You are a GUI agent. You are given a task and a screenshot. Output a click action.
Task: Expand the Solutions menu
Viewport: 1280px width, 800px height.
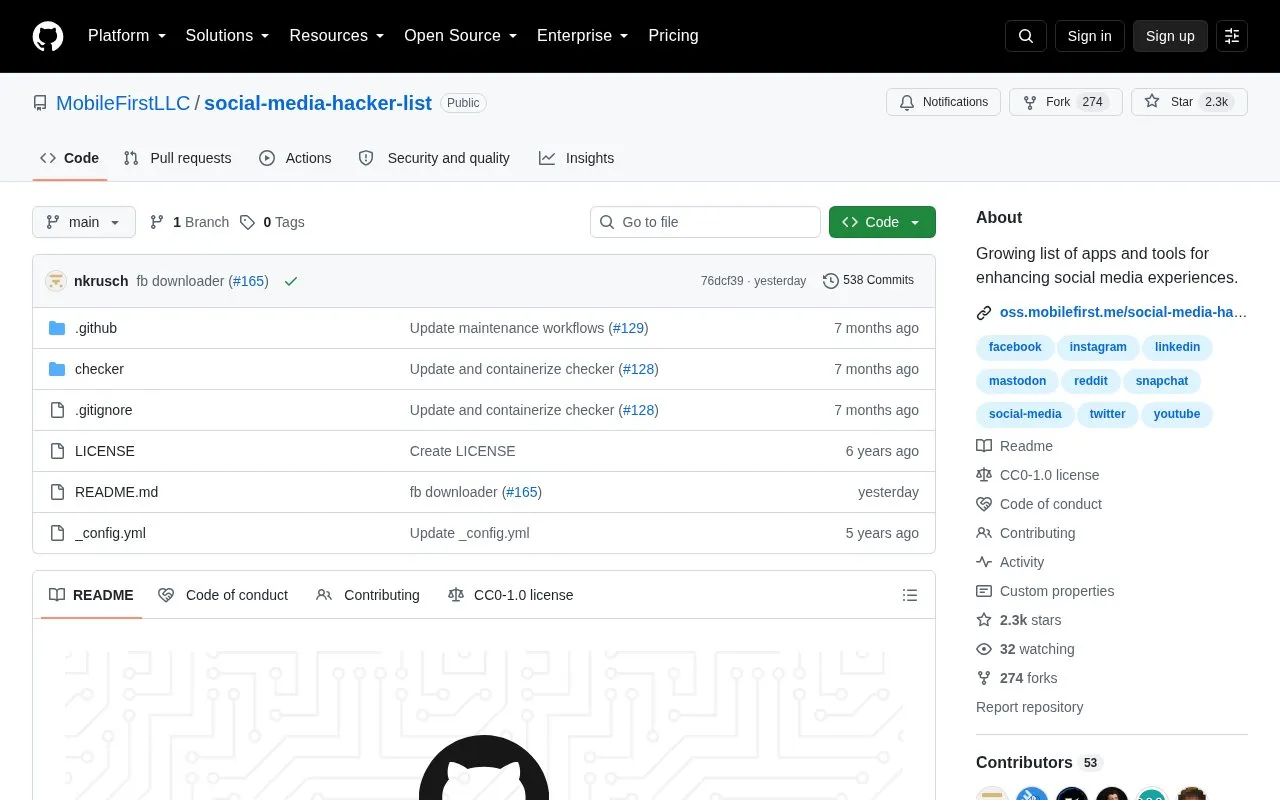coord(228,36)
